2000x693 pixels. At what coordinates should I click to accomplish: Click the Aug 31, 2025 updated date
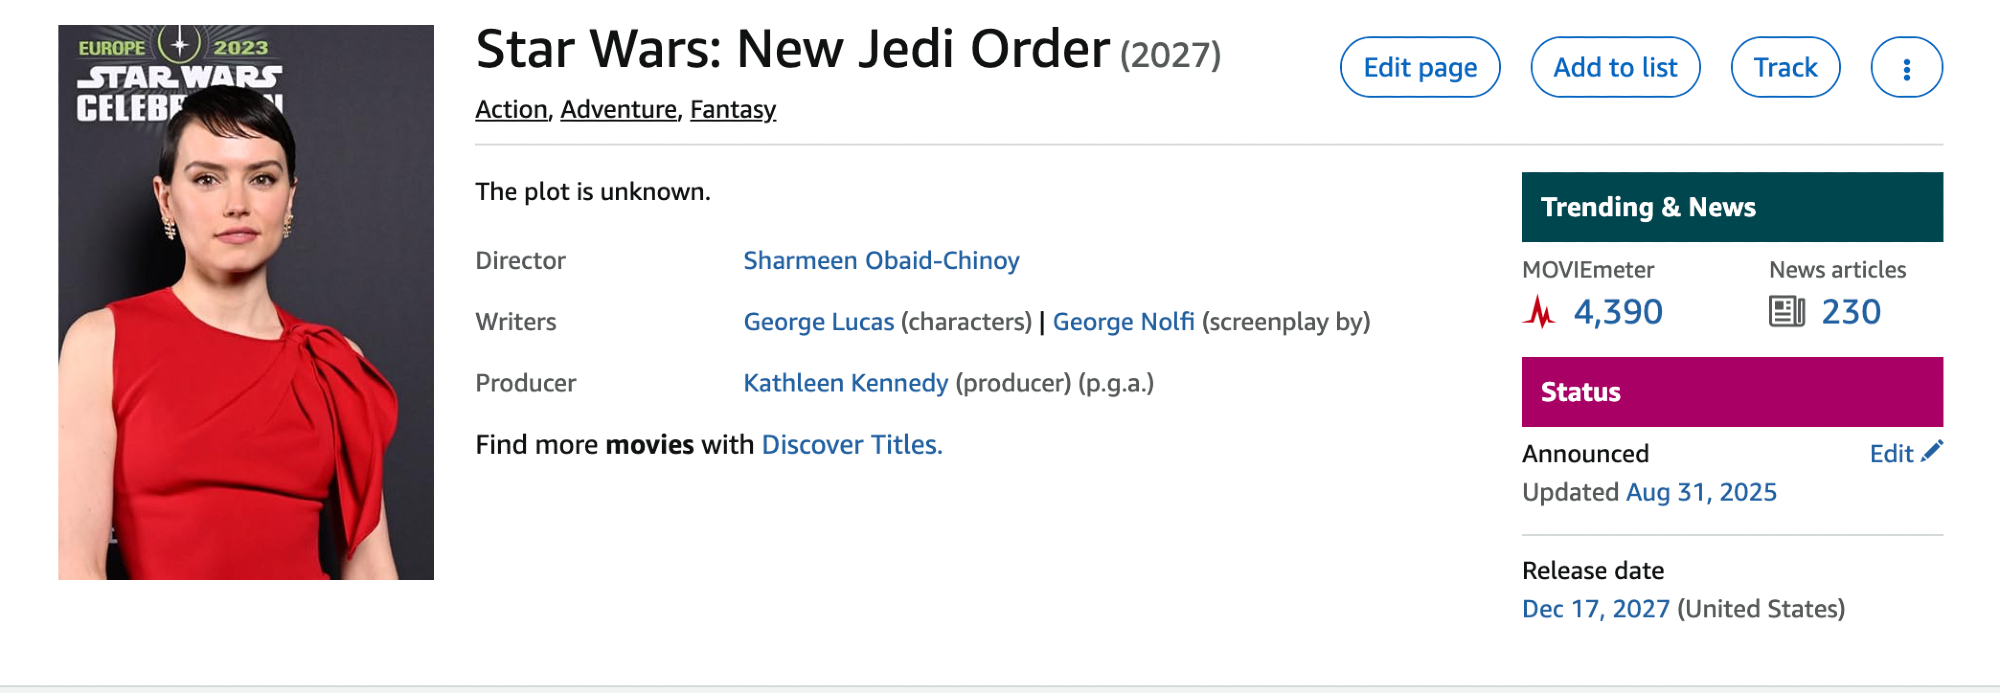(x=1701, y=492)
